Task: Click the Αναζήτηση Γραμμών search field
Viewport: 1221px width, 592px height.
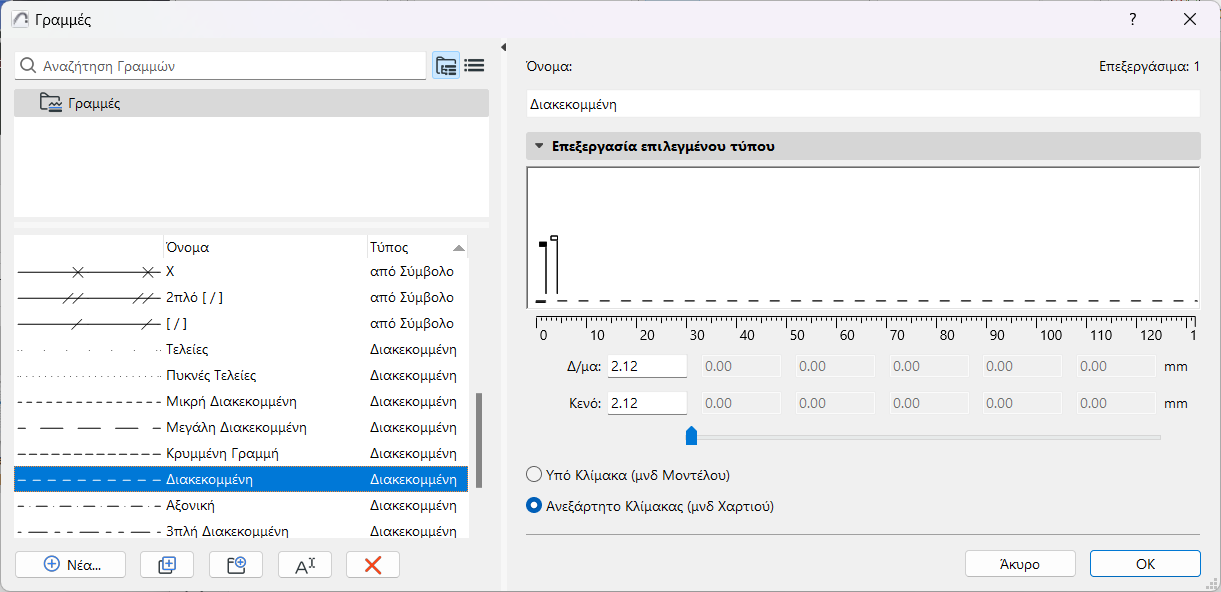Action: pos(220,66)
